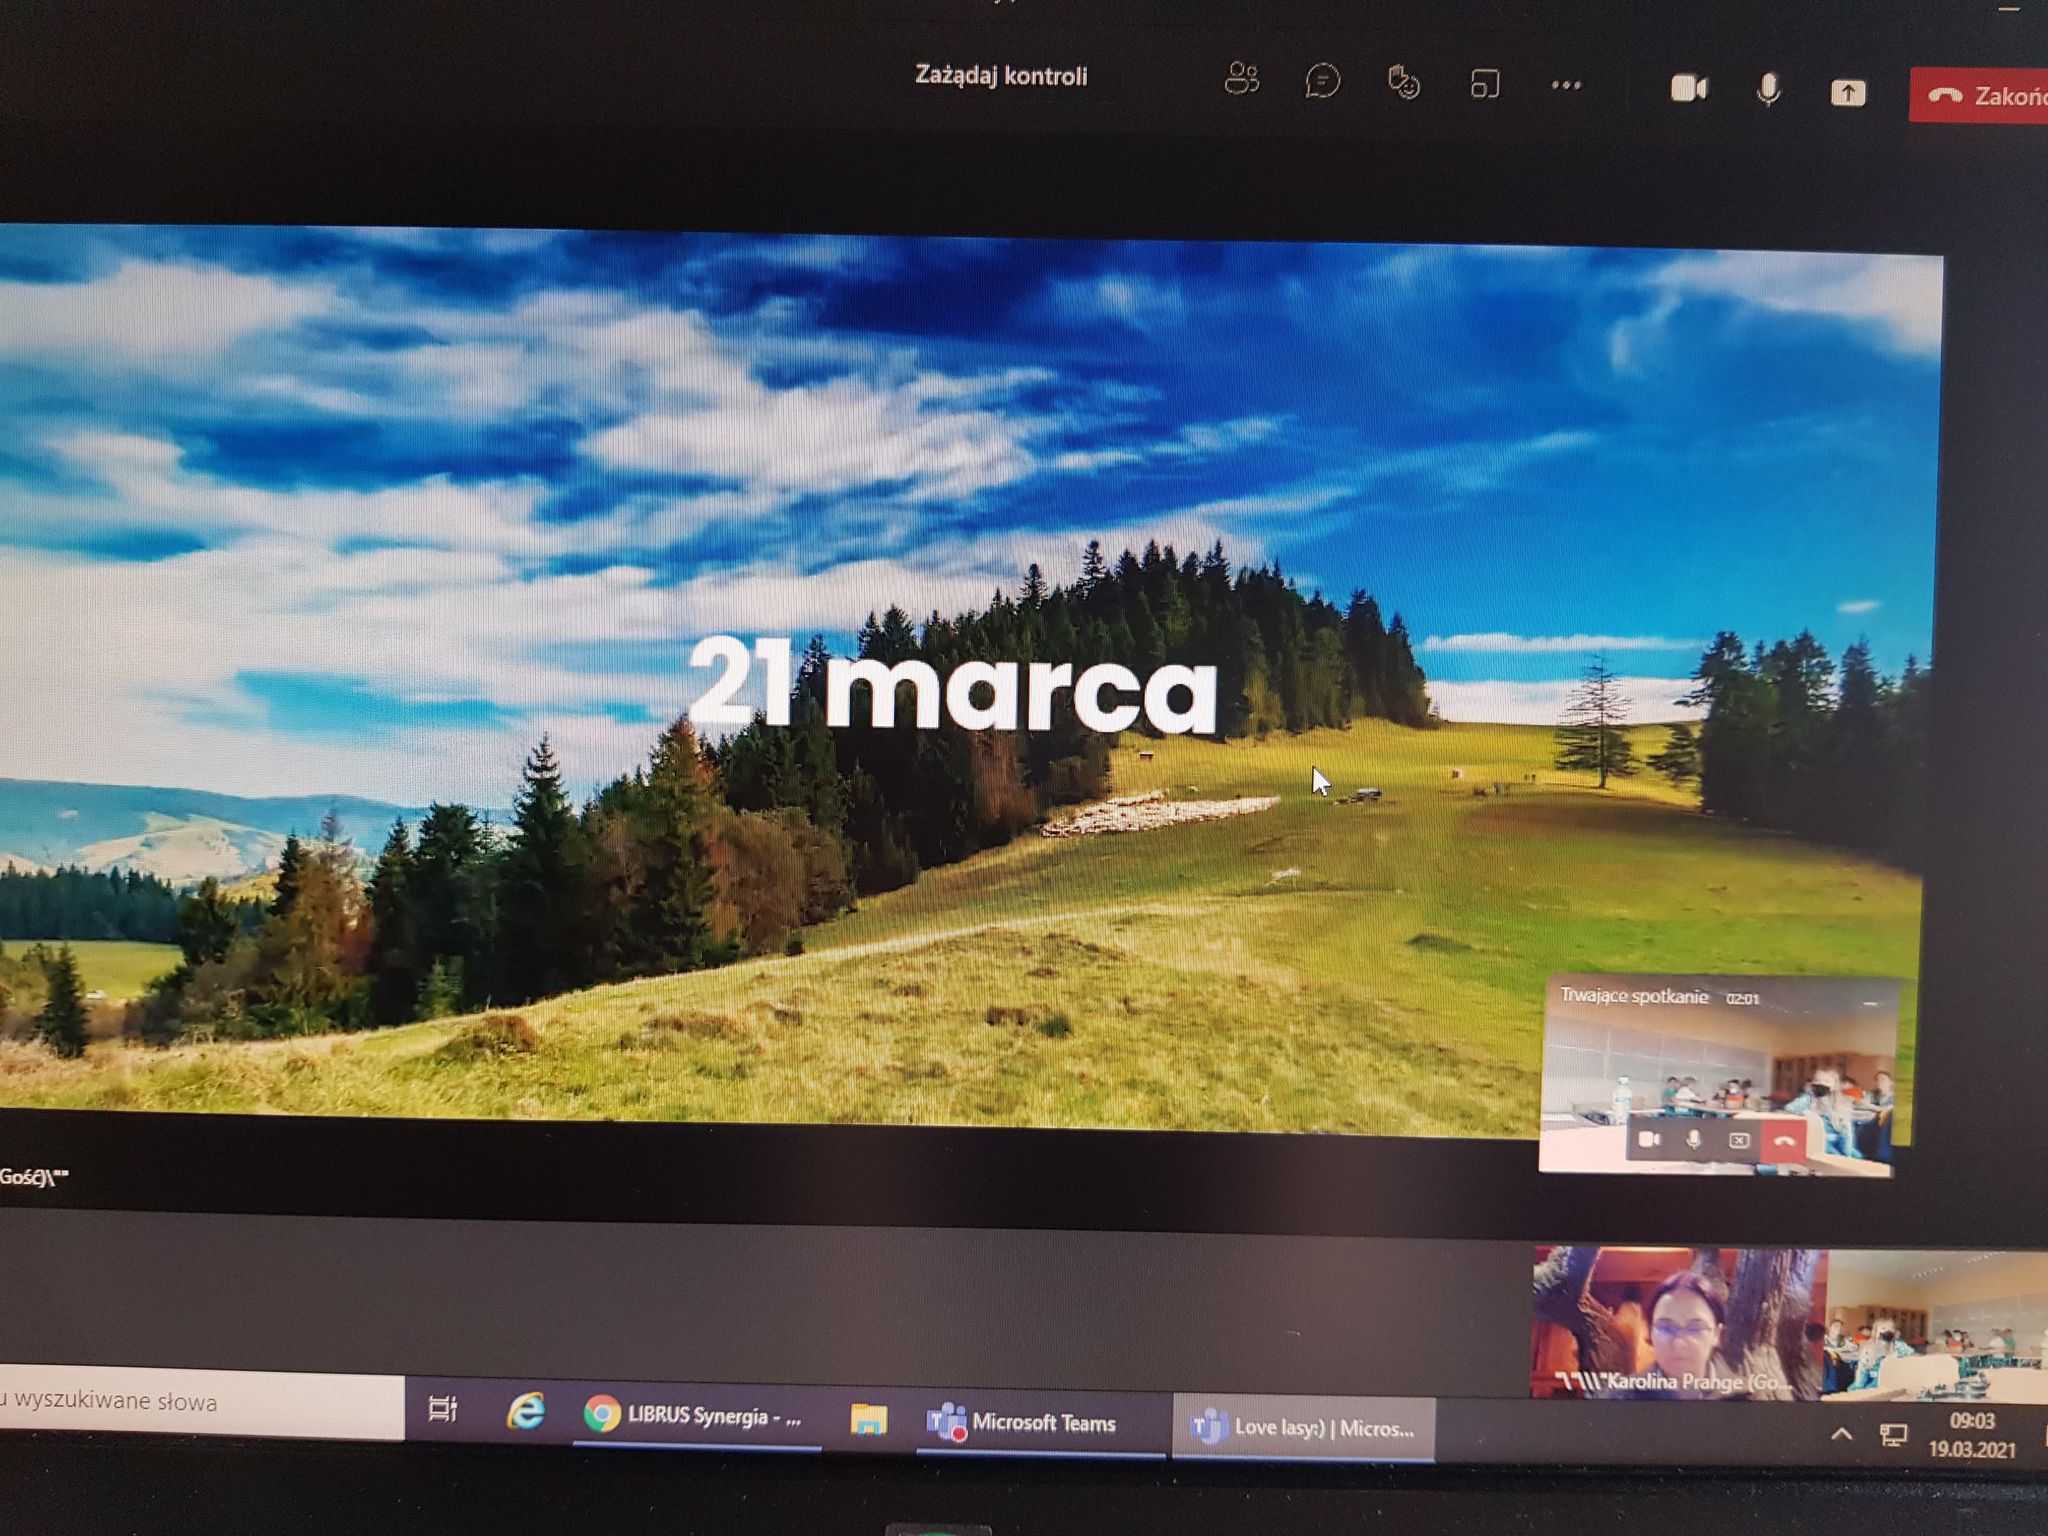Image resolution: width=2048 pixels, height=1536 pixels.
Task: Open the meeting chat panel
Action: point(1322,81)
